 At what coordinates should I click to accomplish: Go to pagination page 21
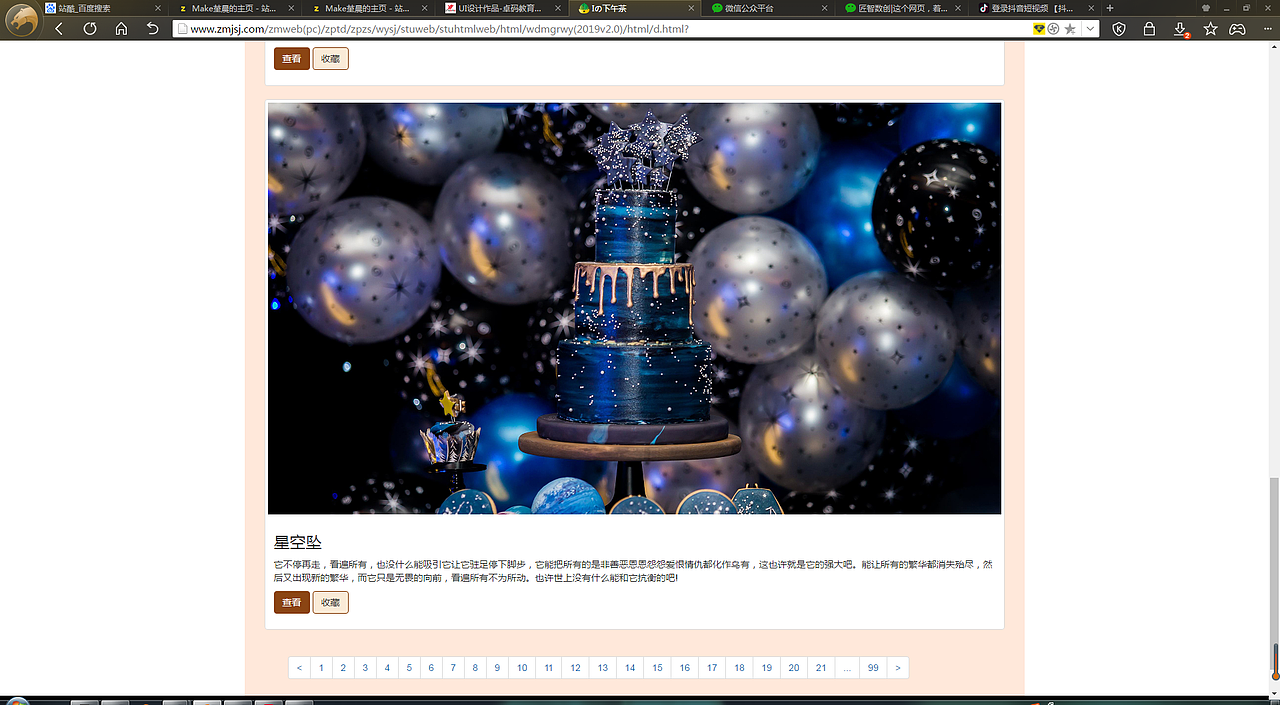pyautogui.click(x=821, y=668)
